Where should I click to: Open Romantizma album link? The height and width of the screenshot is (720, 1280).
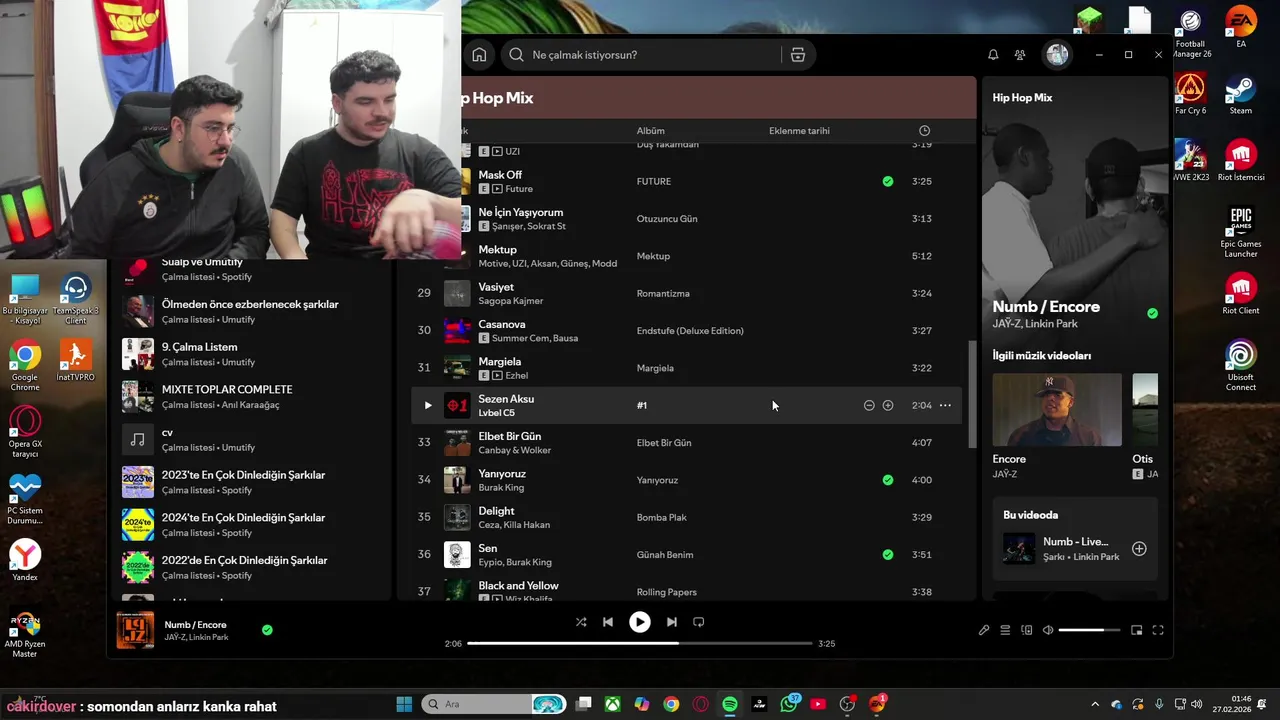click(663, 294)
